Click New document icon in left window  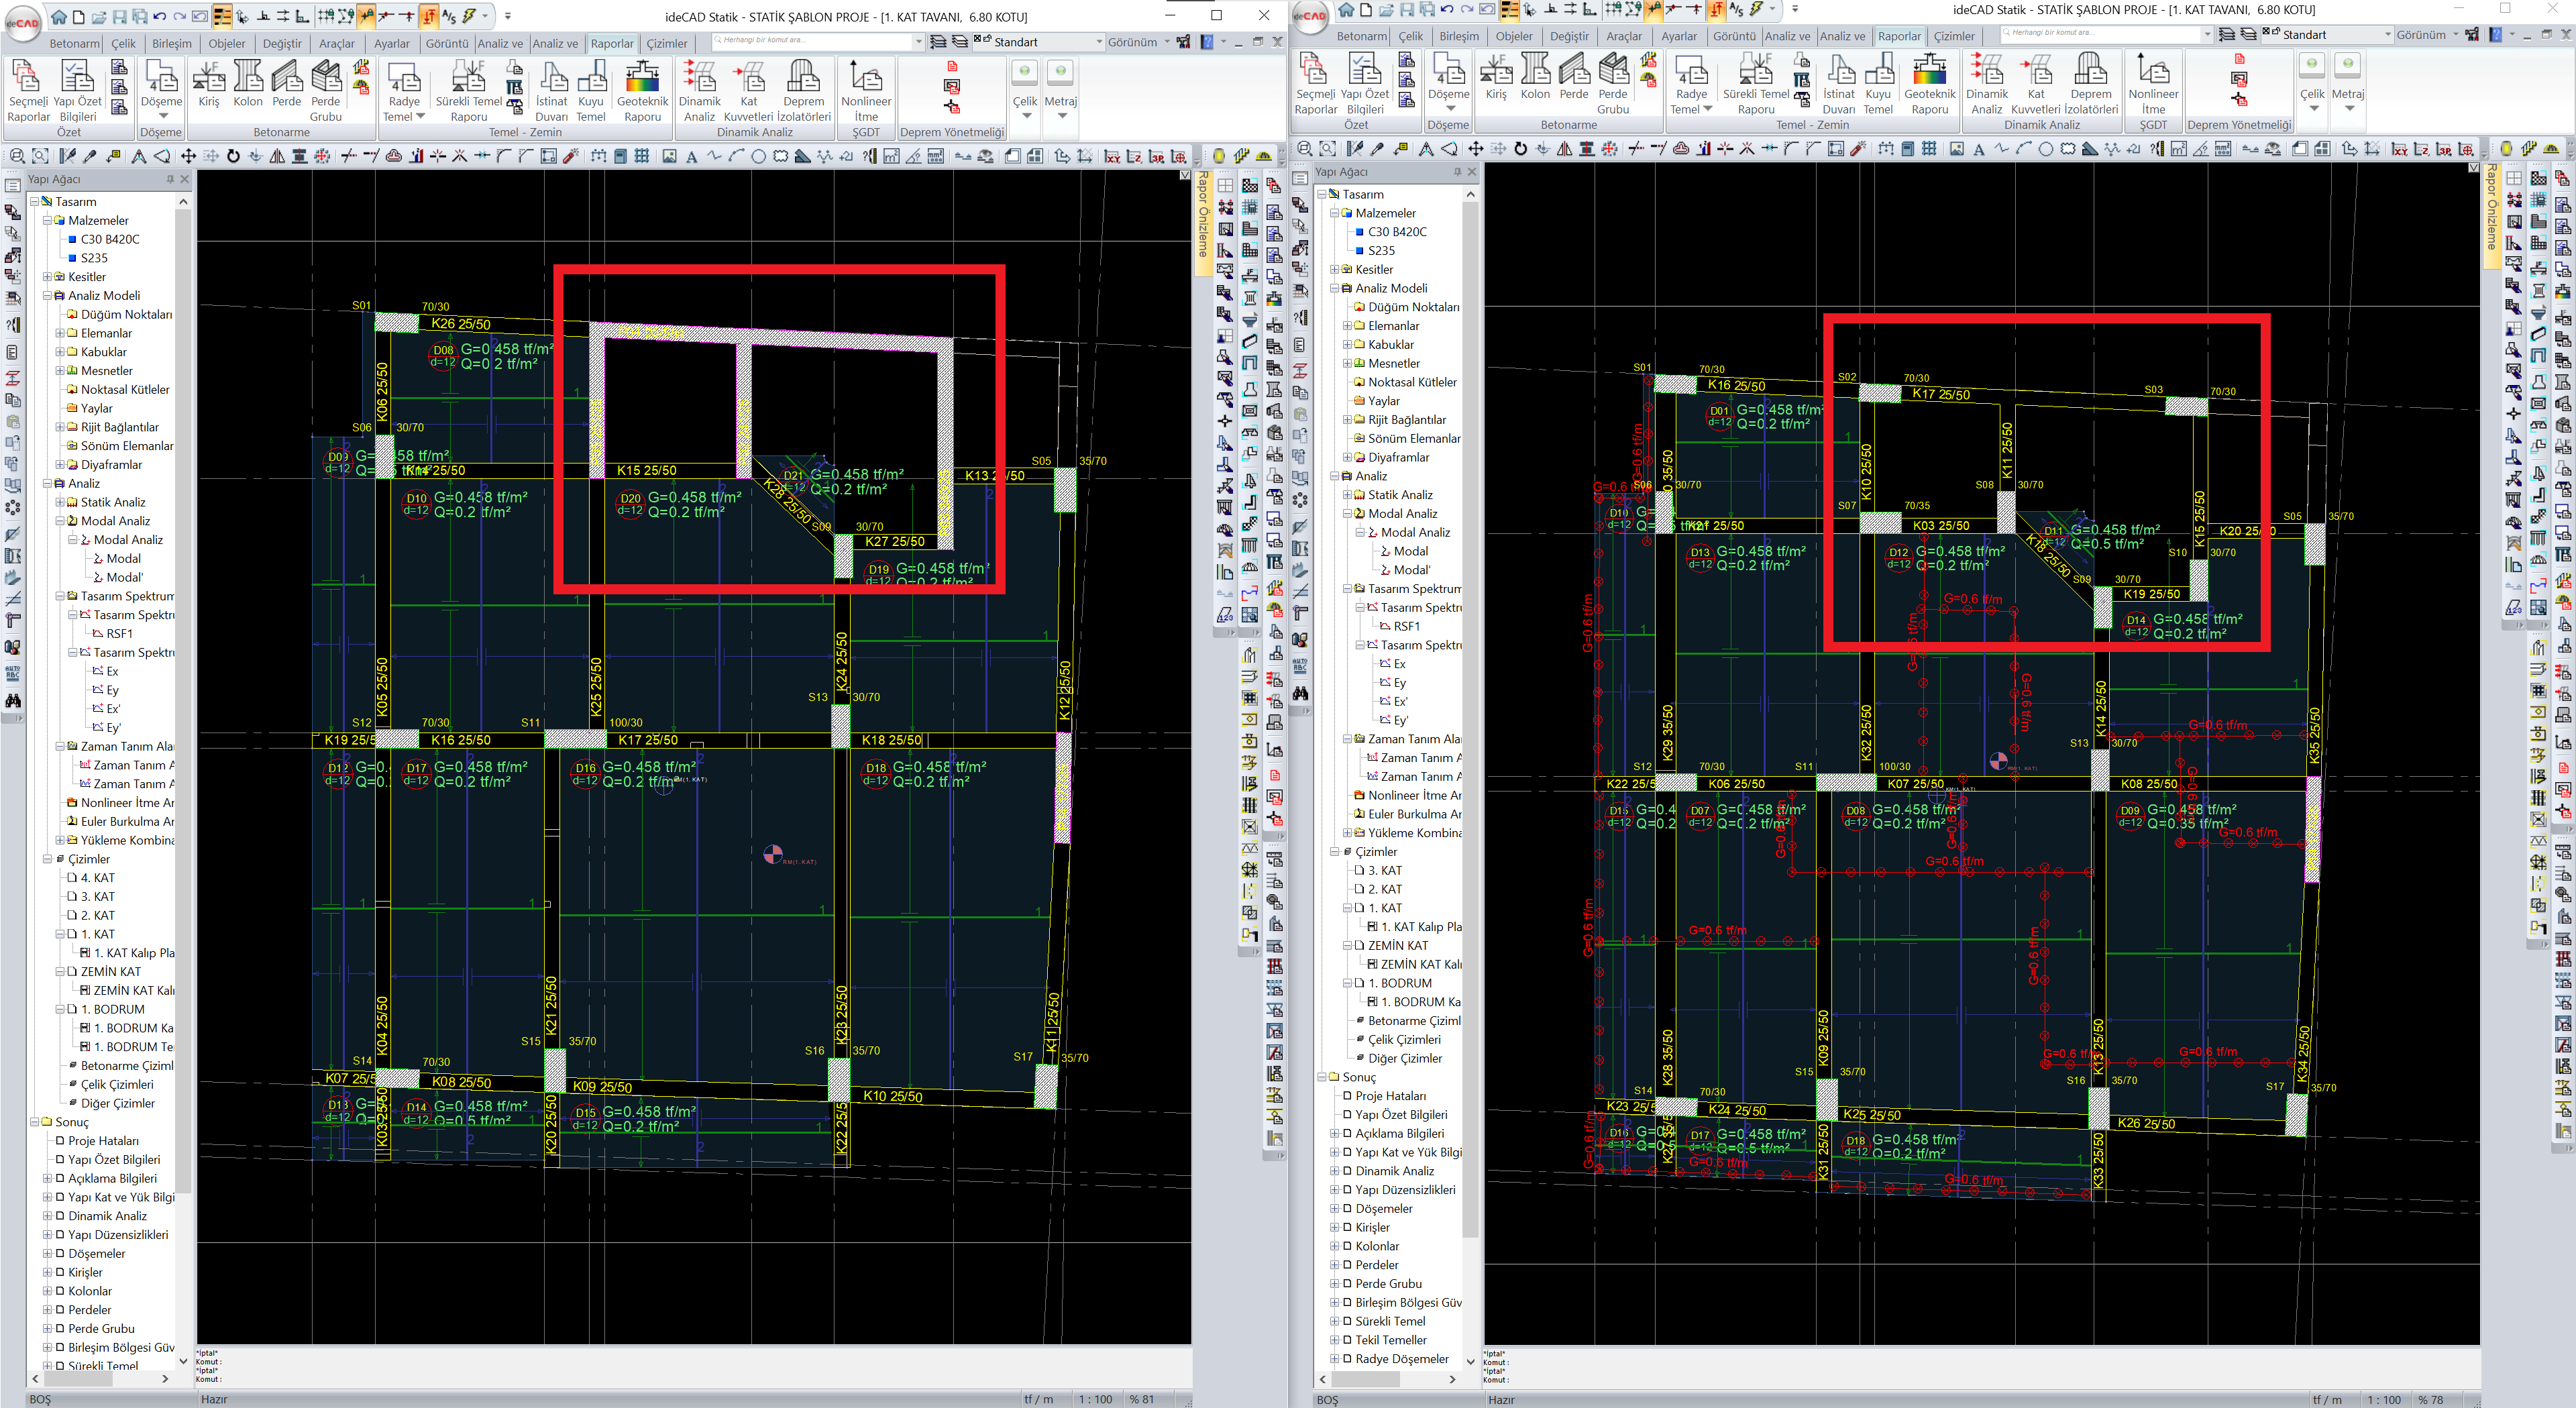coord(79,16)
